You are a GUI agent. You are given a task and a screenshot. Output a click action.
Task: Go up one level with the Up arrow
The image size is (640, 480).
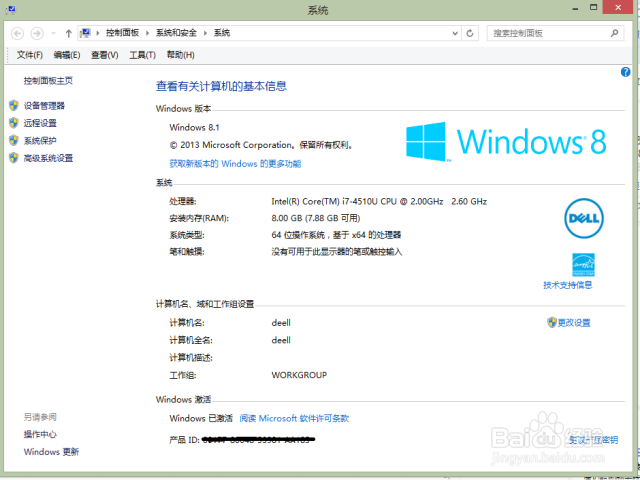tap(69, 33)
